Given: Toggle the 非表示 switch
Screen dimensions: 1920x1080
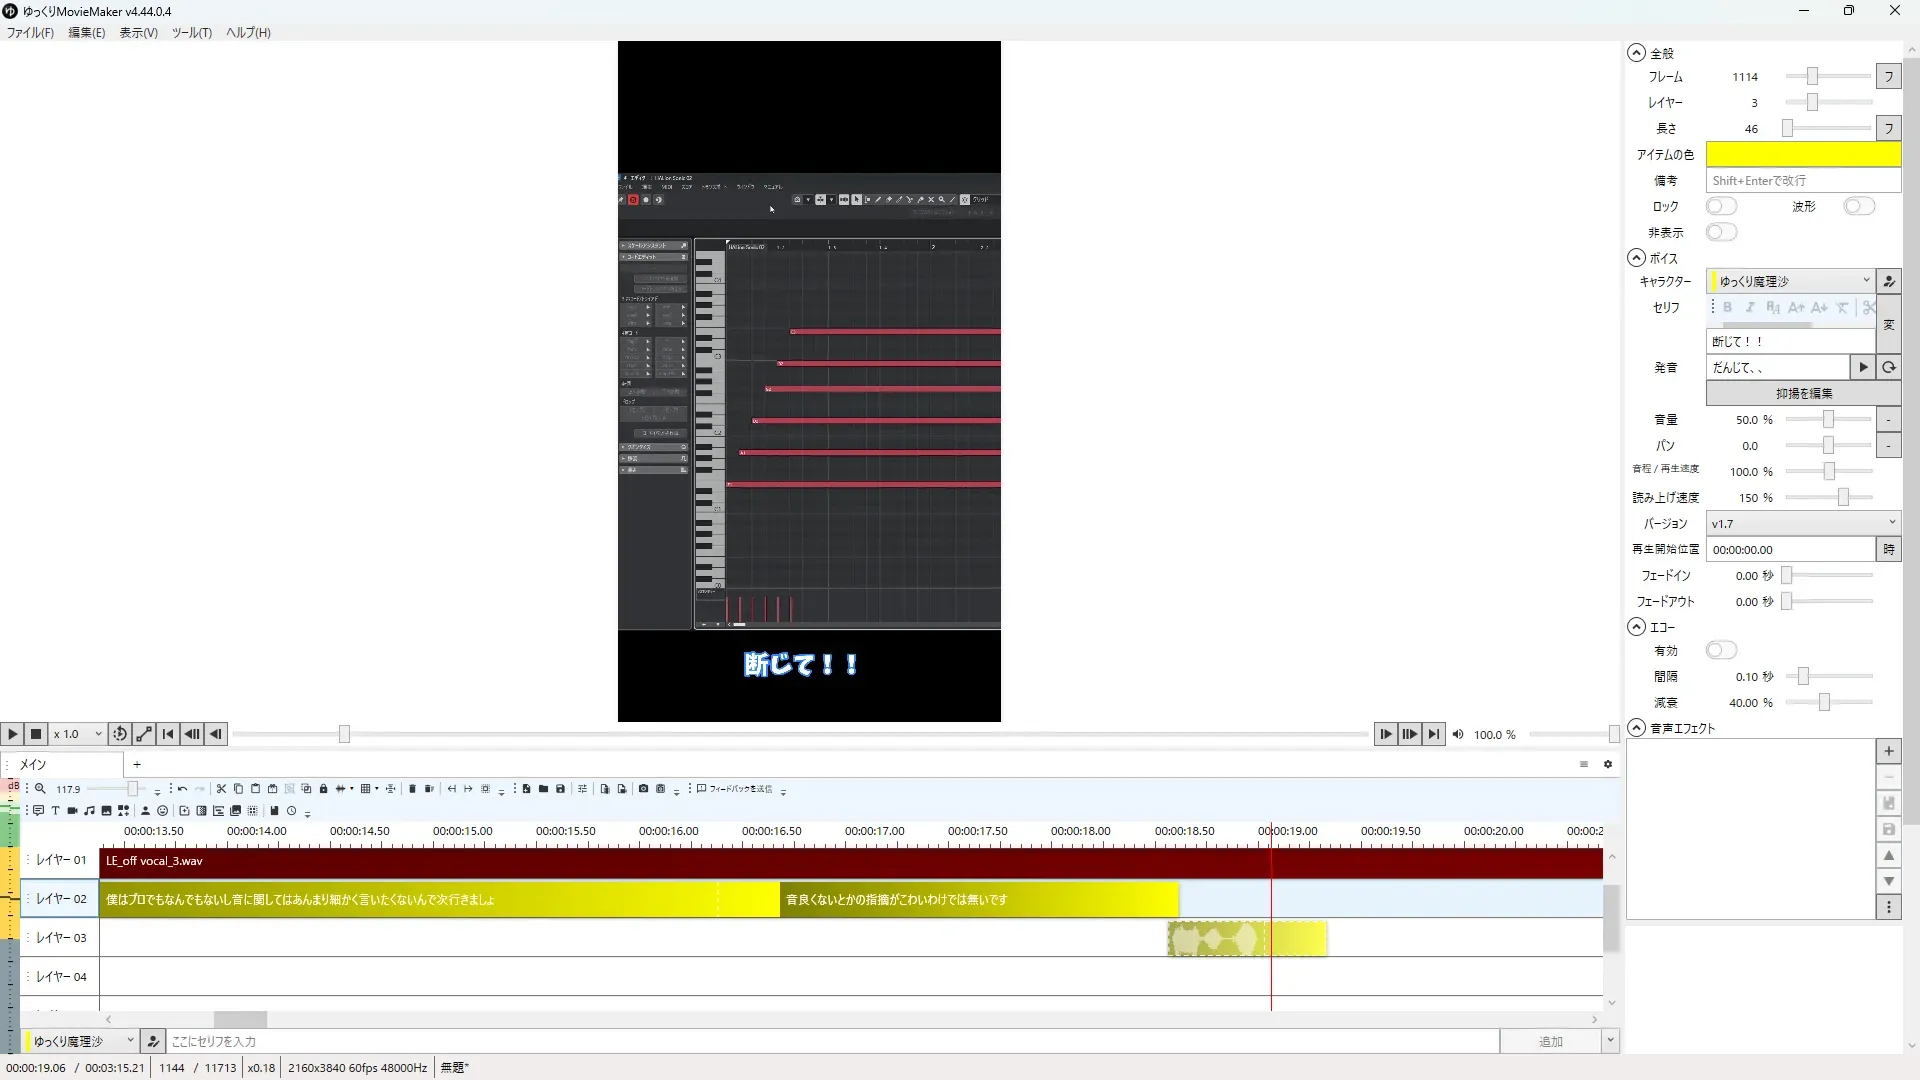Looking at the screenshot, I should pos(1720,232).
